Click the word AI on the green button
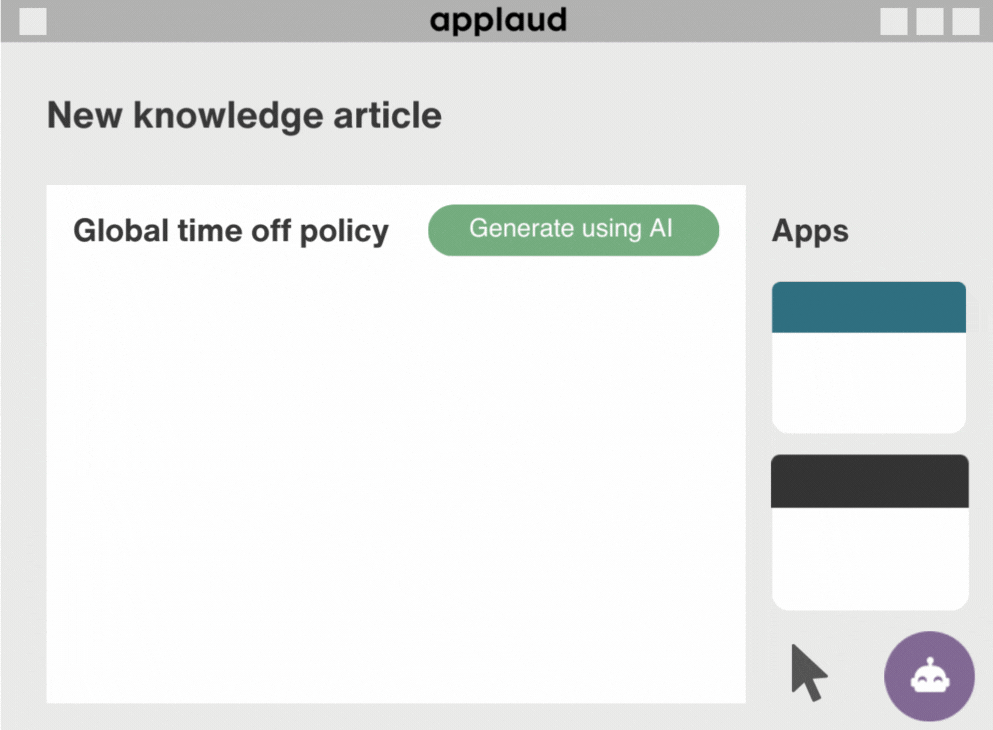Image resolution: width=993 pixels, height=730 pixels. pos(661,228)
